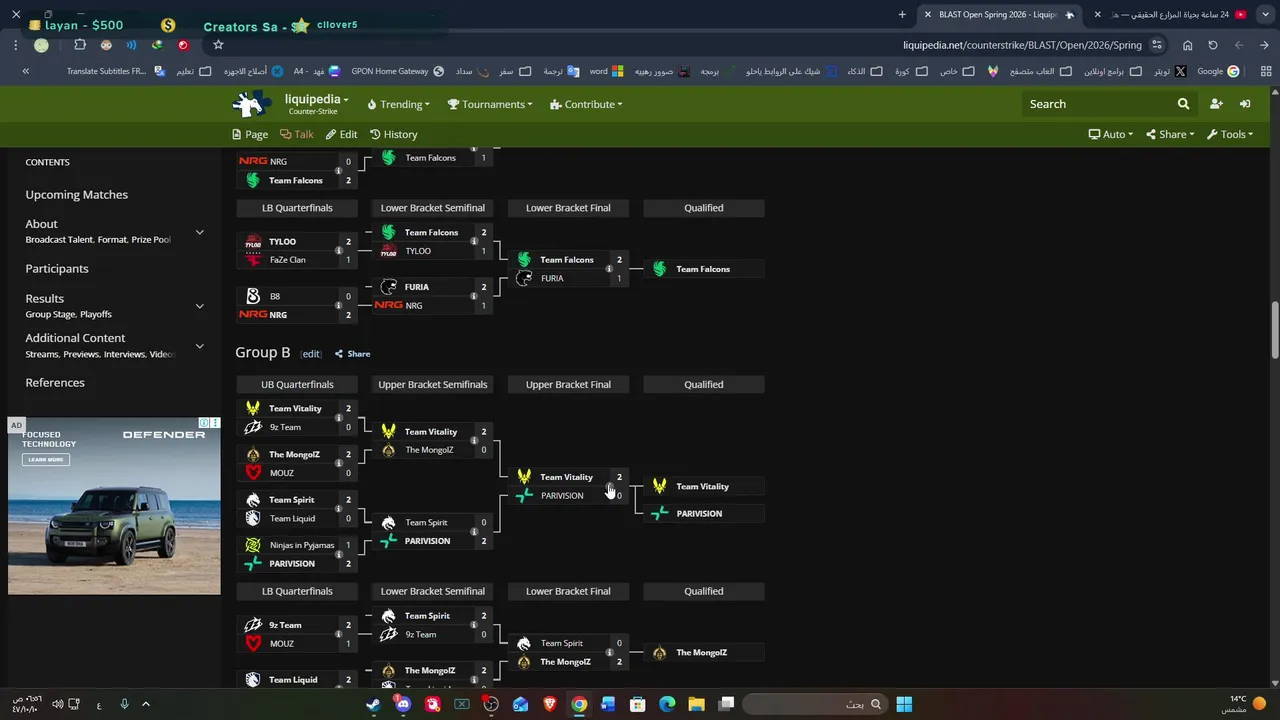Switch to the Talk tab
1280x720 pixels.
pyautogui.click(x=297, y=134)
